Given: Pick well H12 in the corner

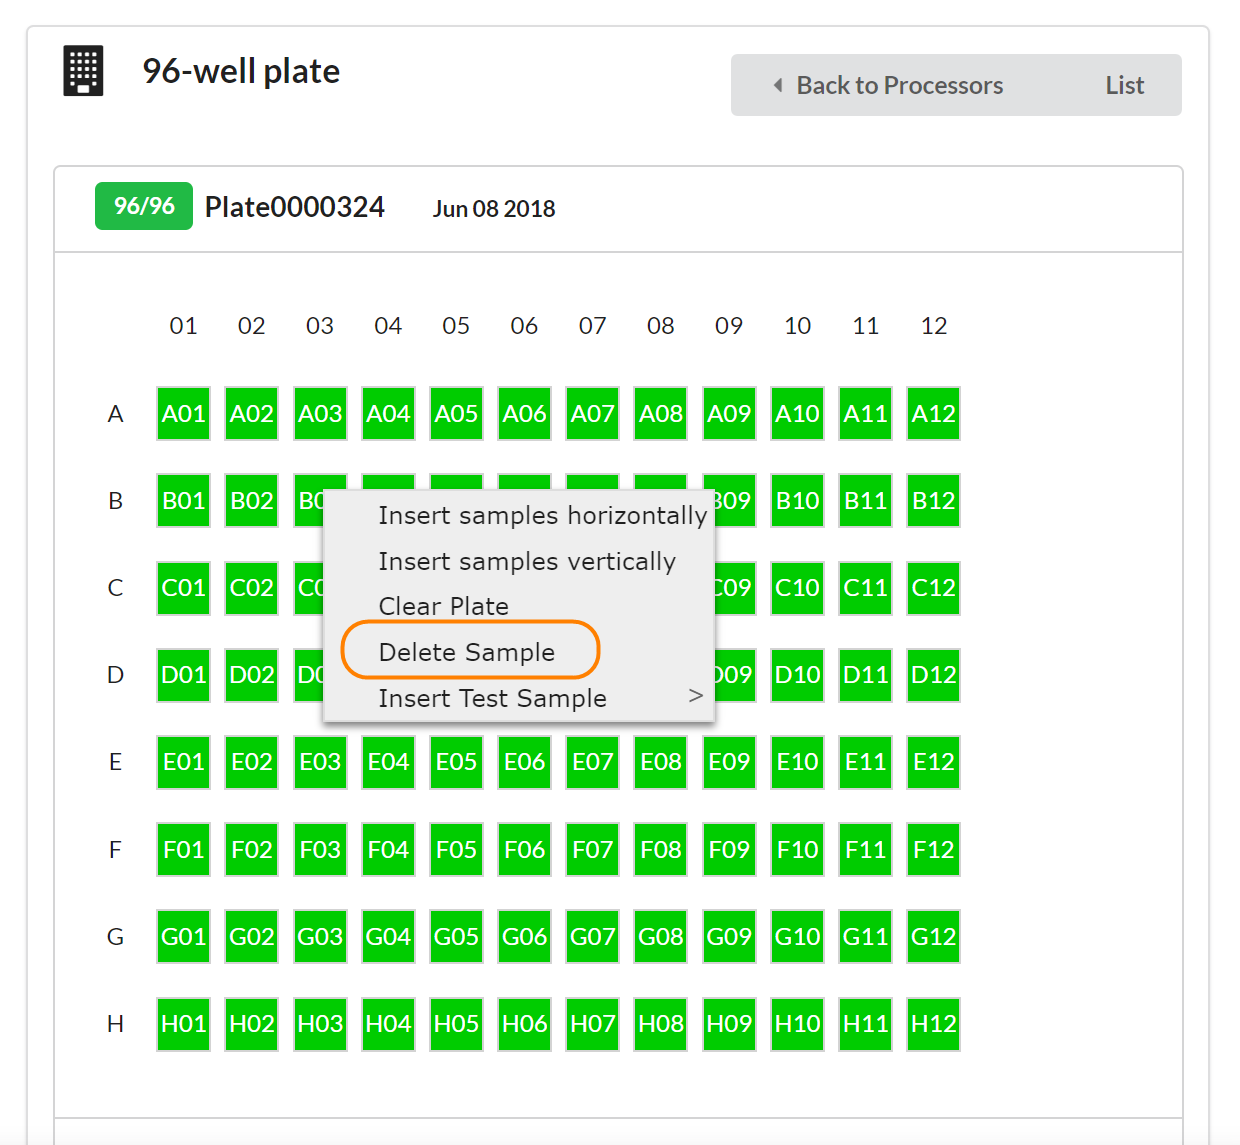Looking at the screenshot, I should coord(933,1024).
